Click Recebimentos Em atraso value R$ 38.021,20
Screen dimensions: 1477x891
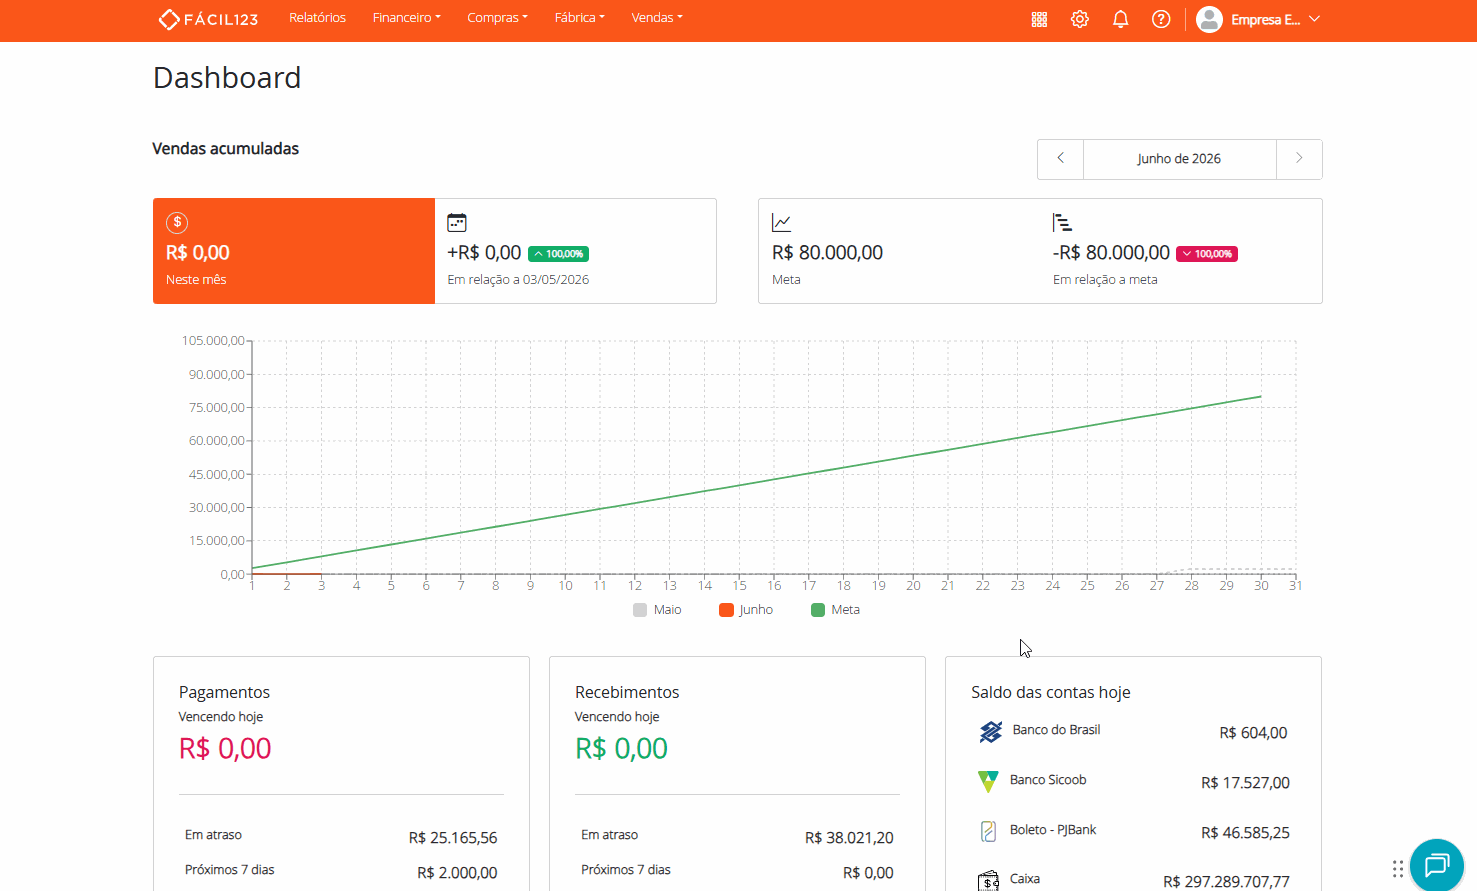click(849, 838)
